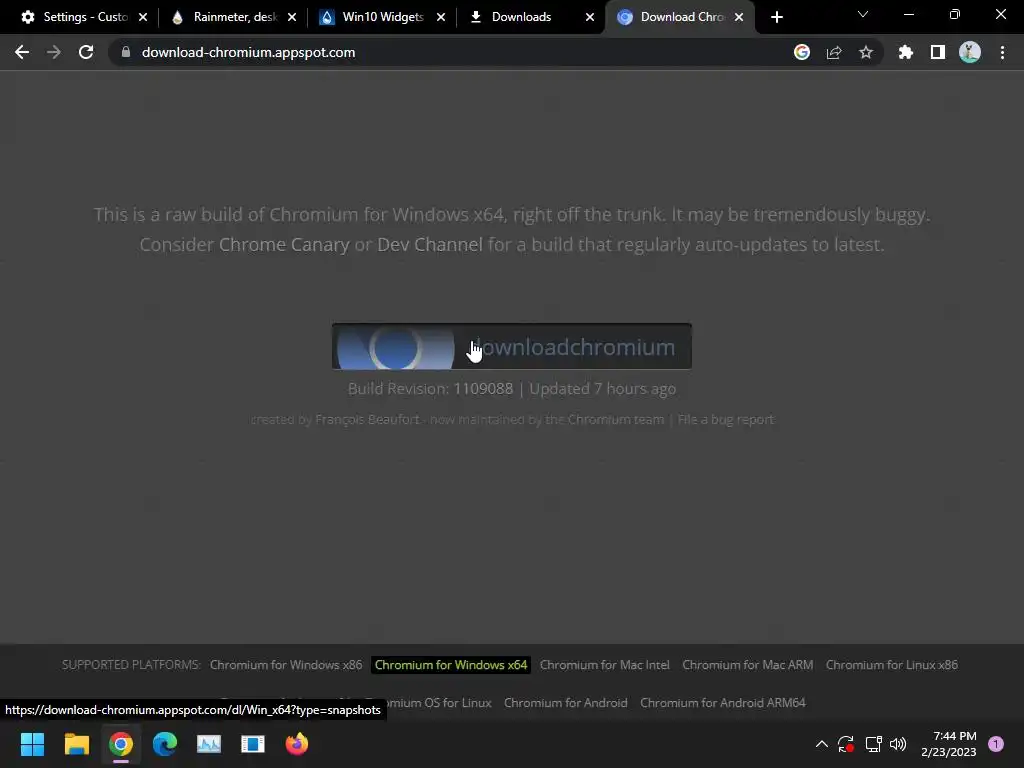Click the forward navigation arrow
This screenshot has width=1024, height=768.
[54, 52]
